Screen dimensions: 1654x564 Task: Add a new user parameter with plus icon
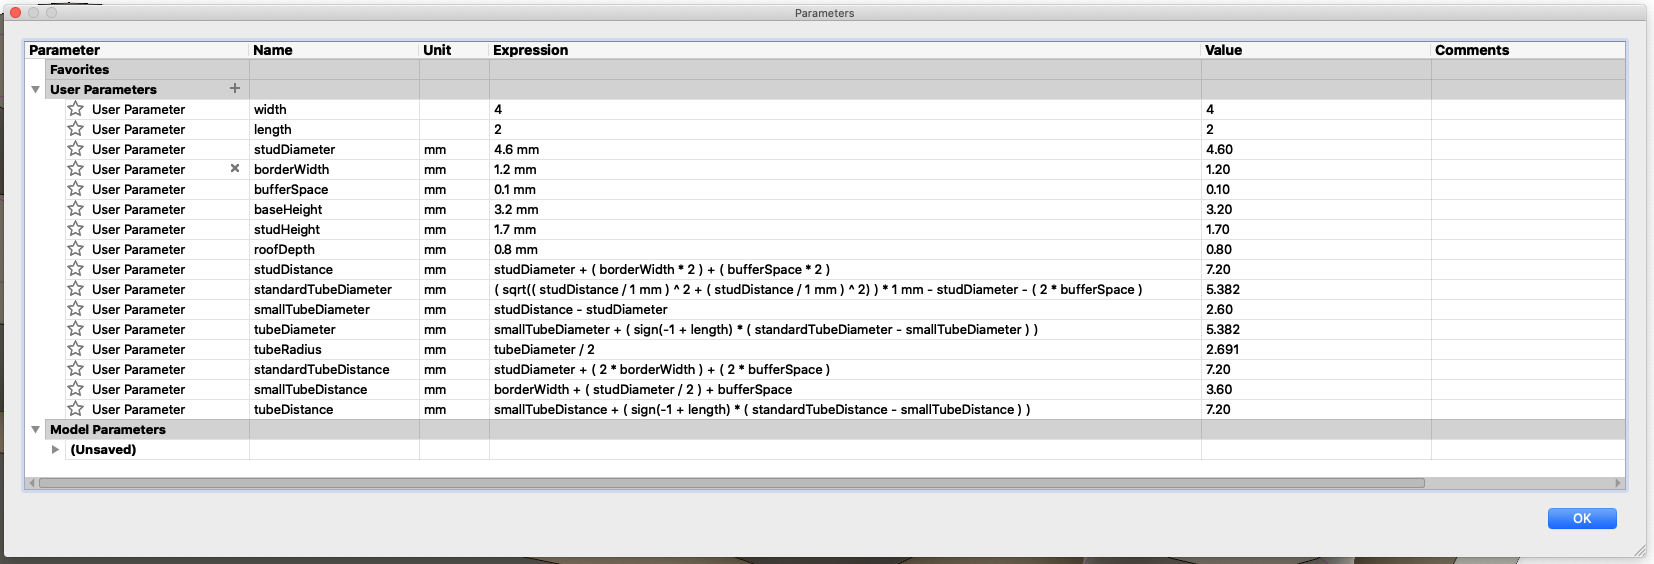coord(235,88)
